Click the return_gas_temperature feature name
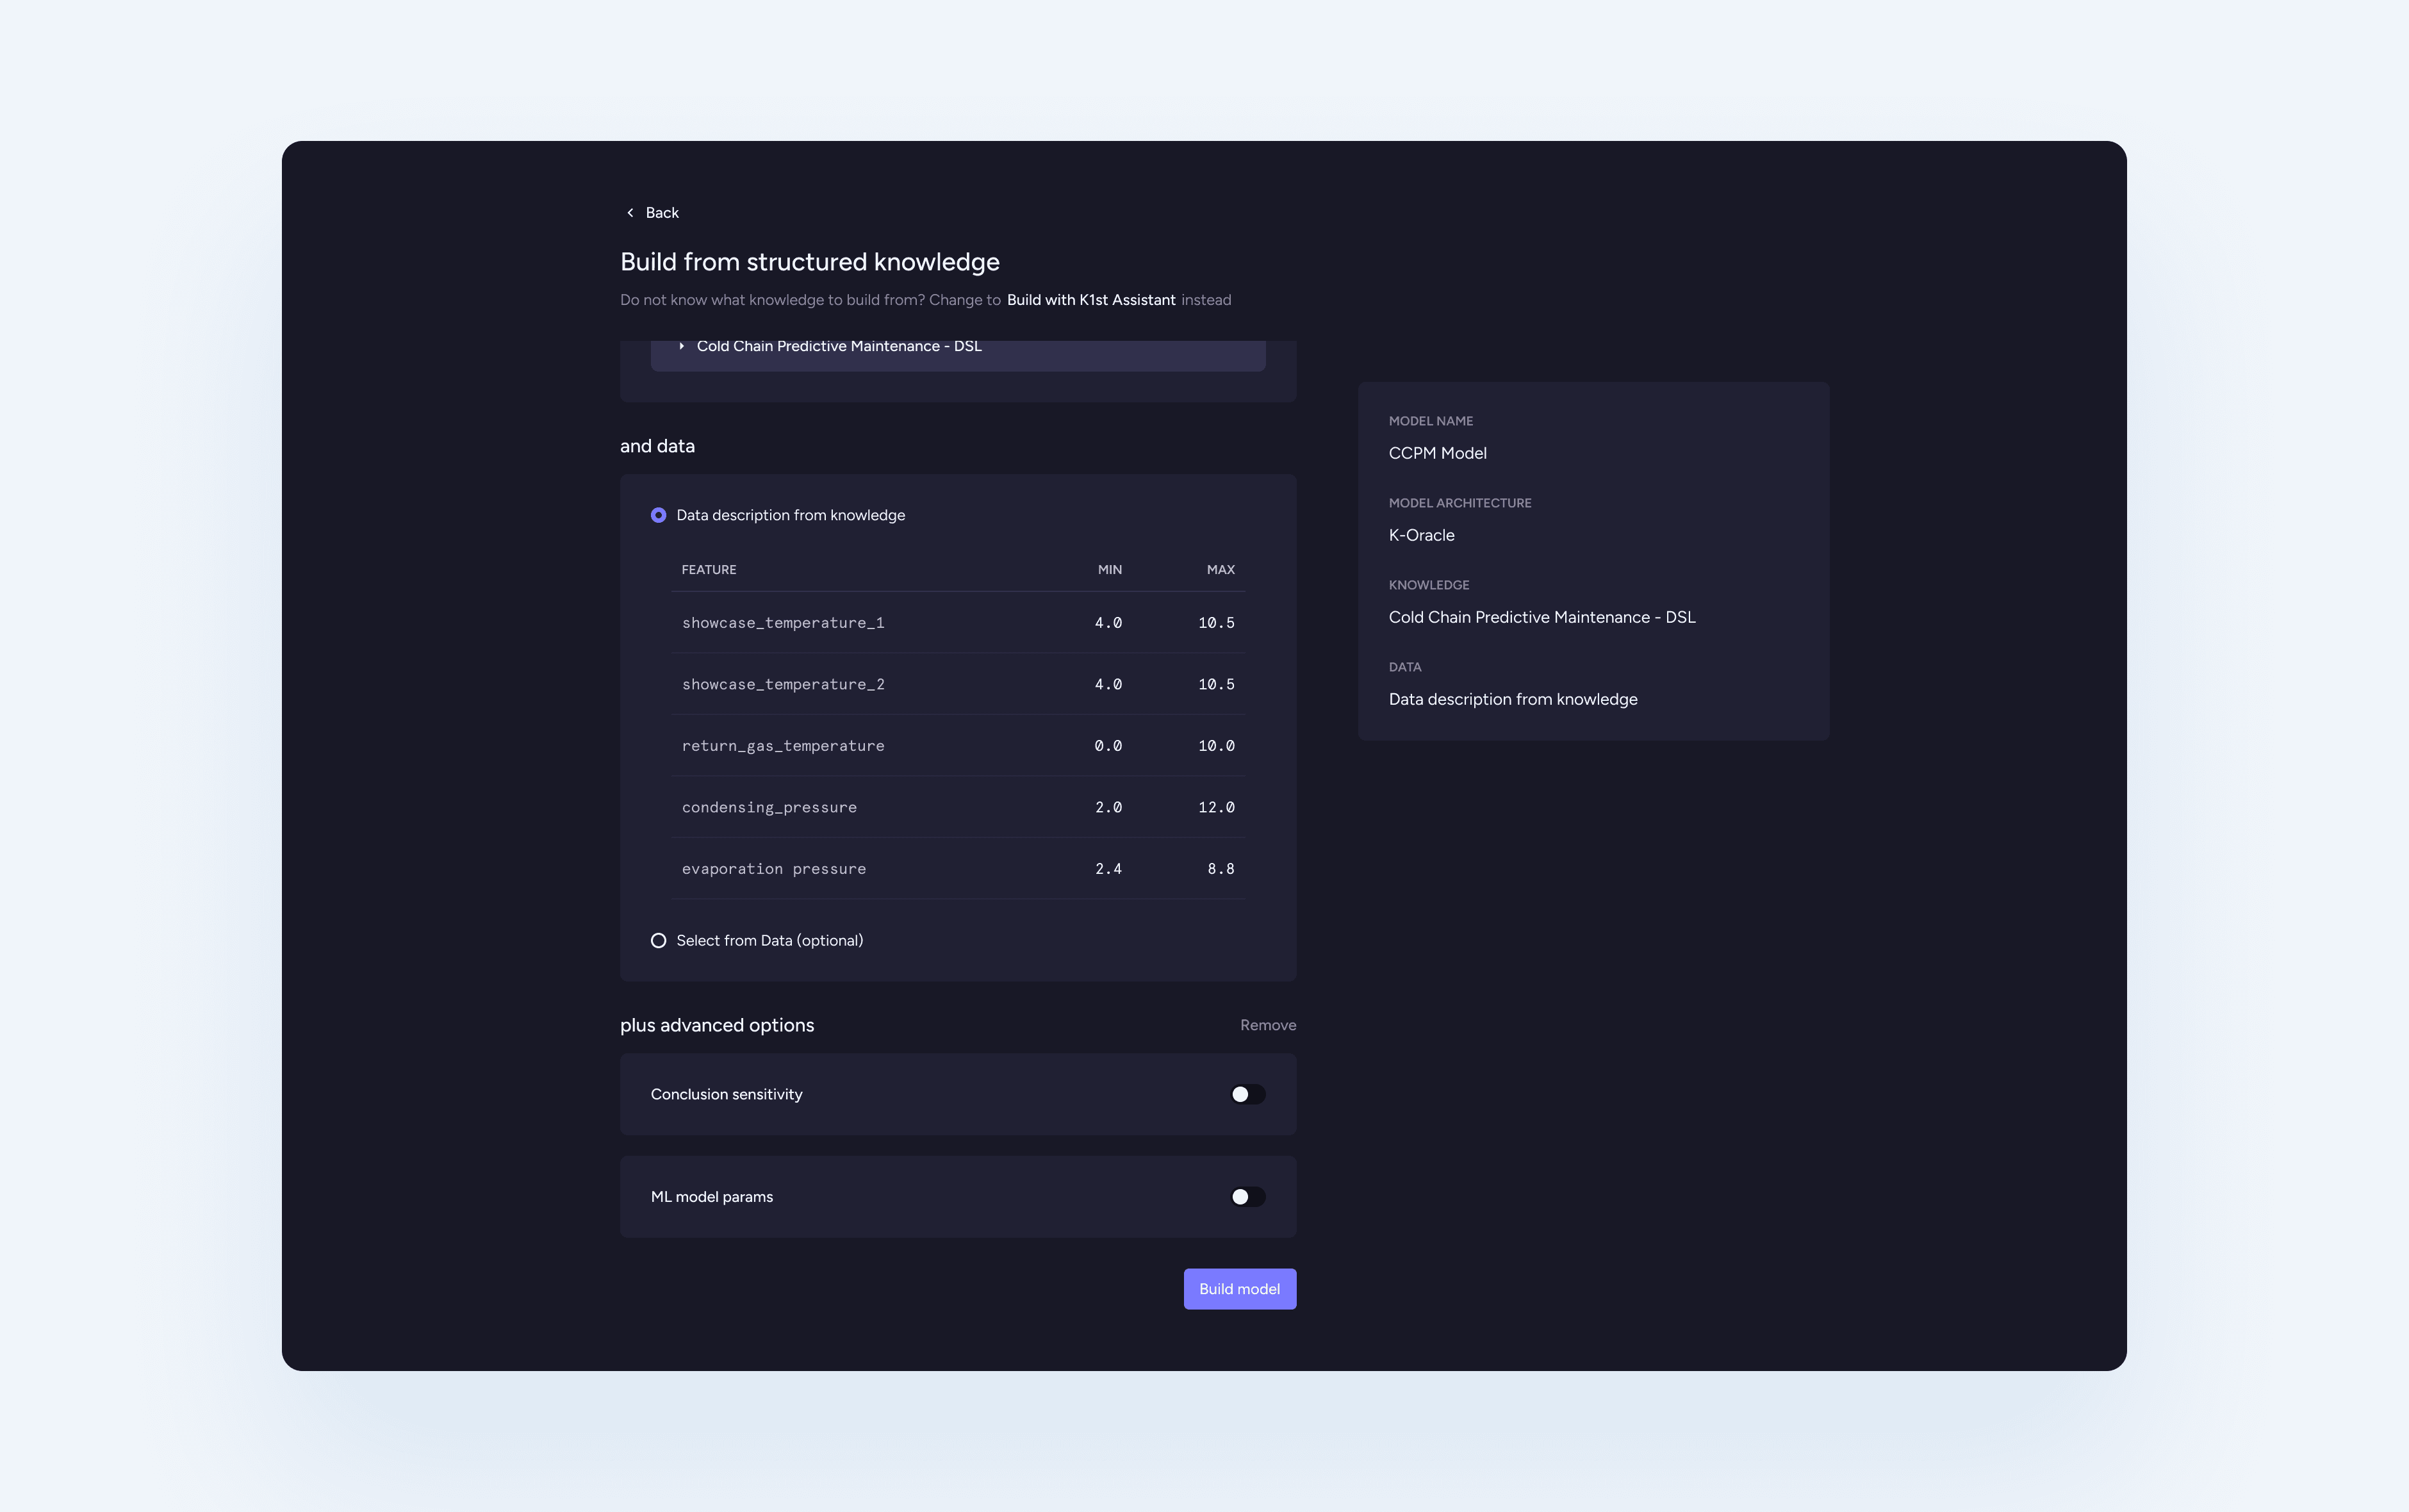Screen dimensions: 2409x1512 (783, 746)
